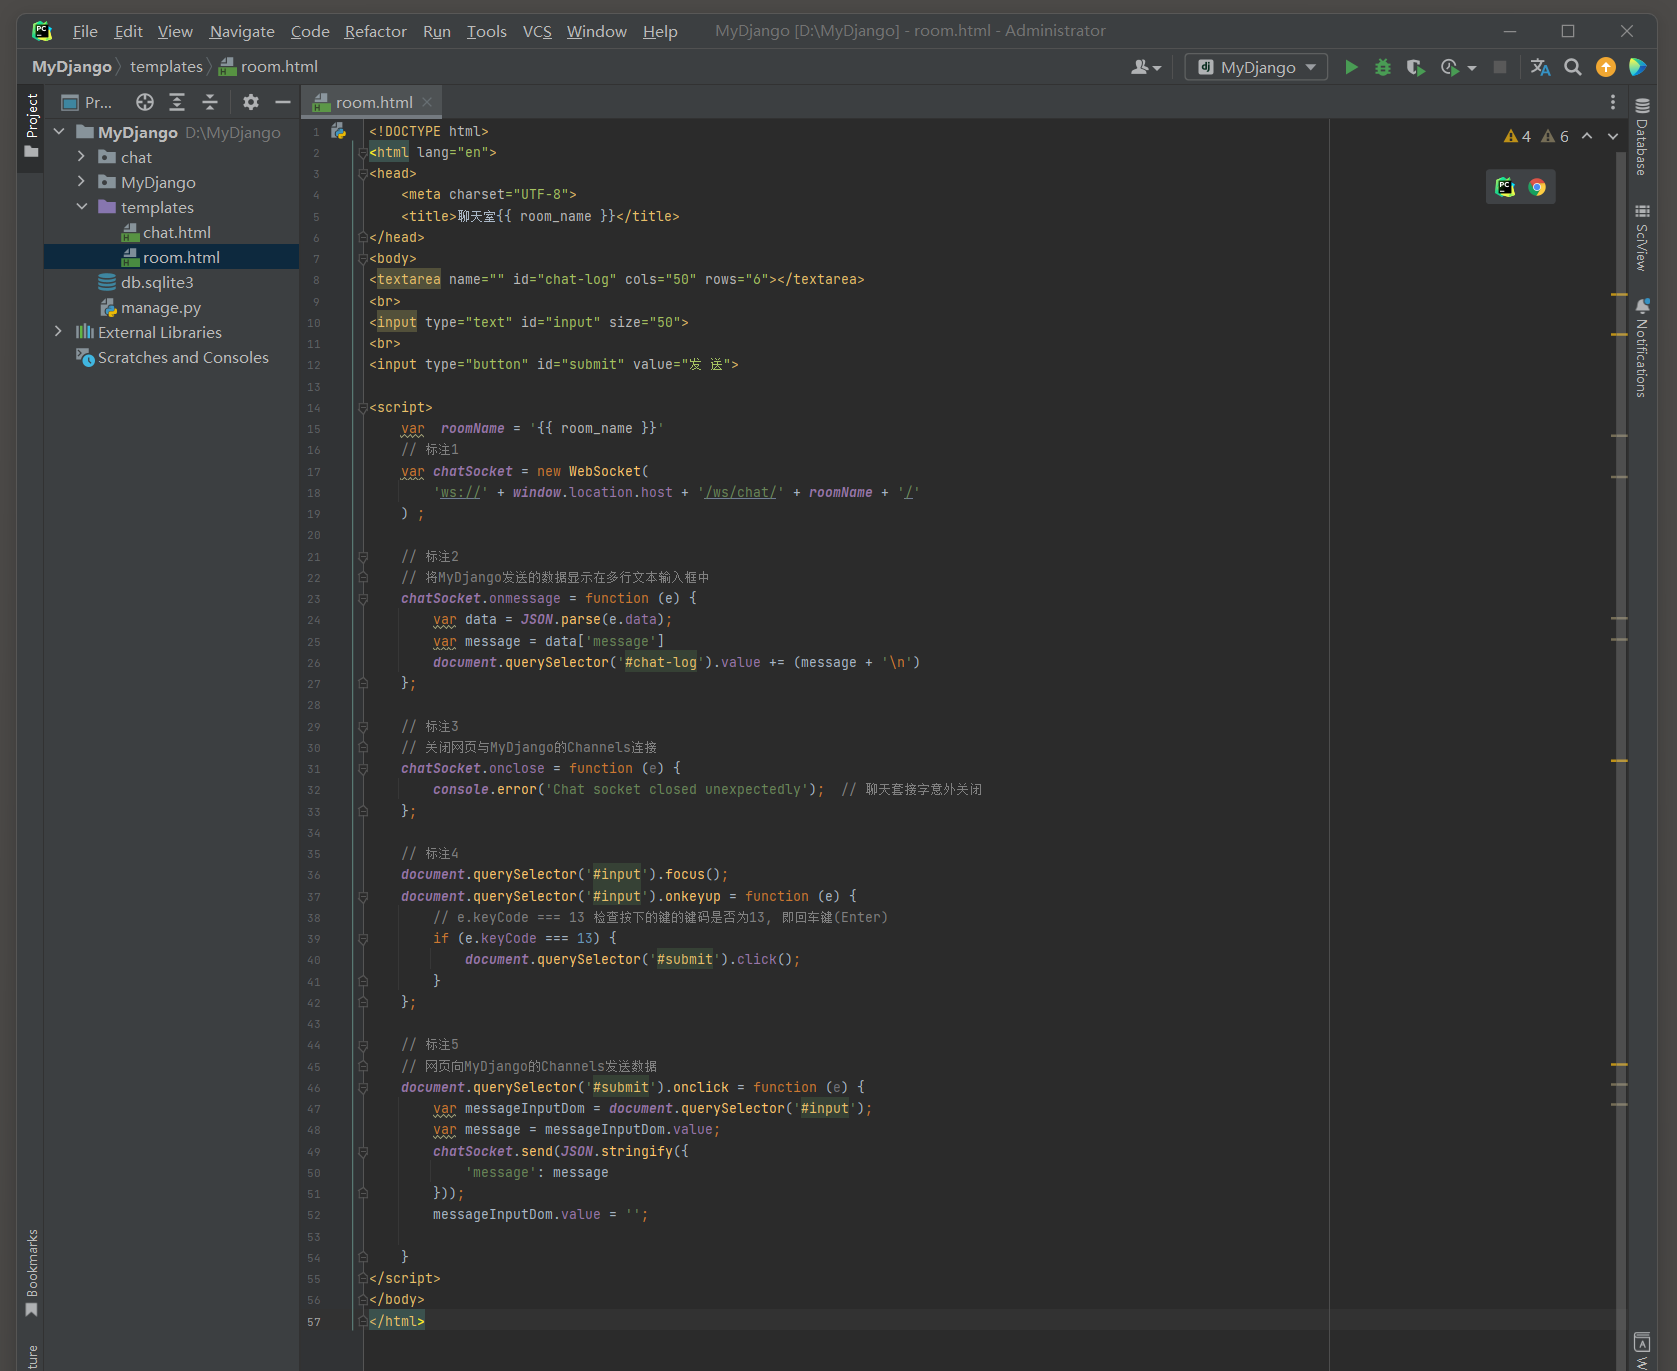The width and height of the screenshot is (1677, 1371).
Task: Open Project view selector dropdown
Action: click(86, 102)
